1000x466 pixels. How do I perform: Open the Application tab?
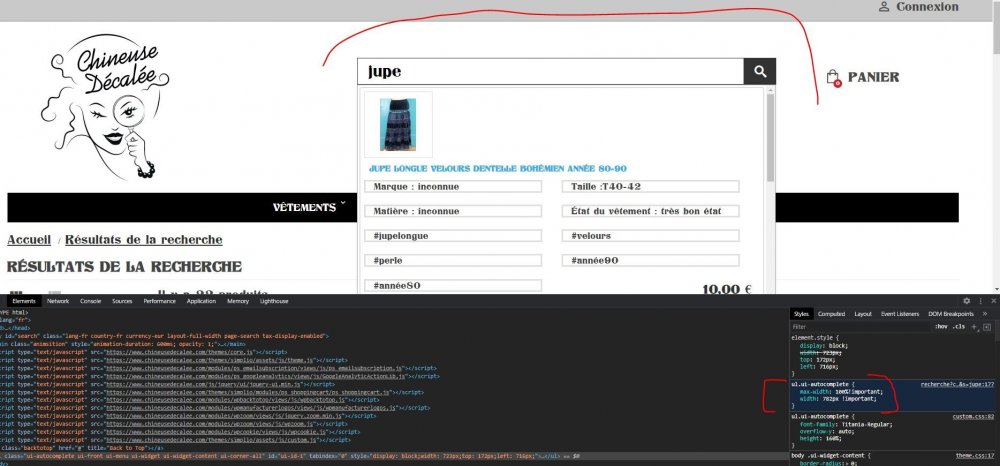[202, 301]
